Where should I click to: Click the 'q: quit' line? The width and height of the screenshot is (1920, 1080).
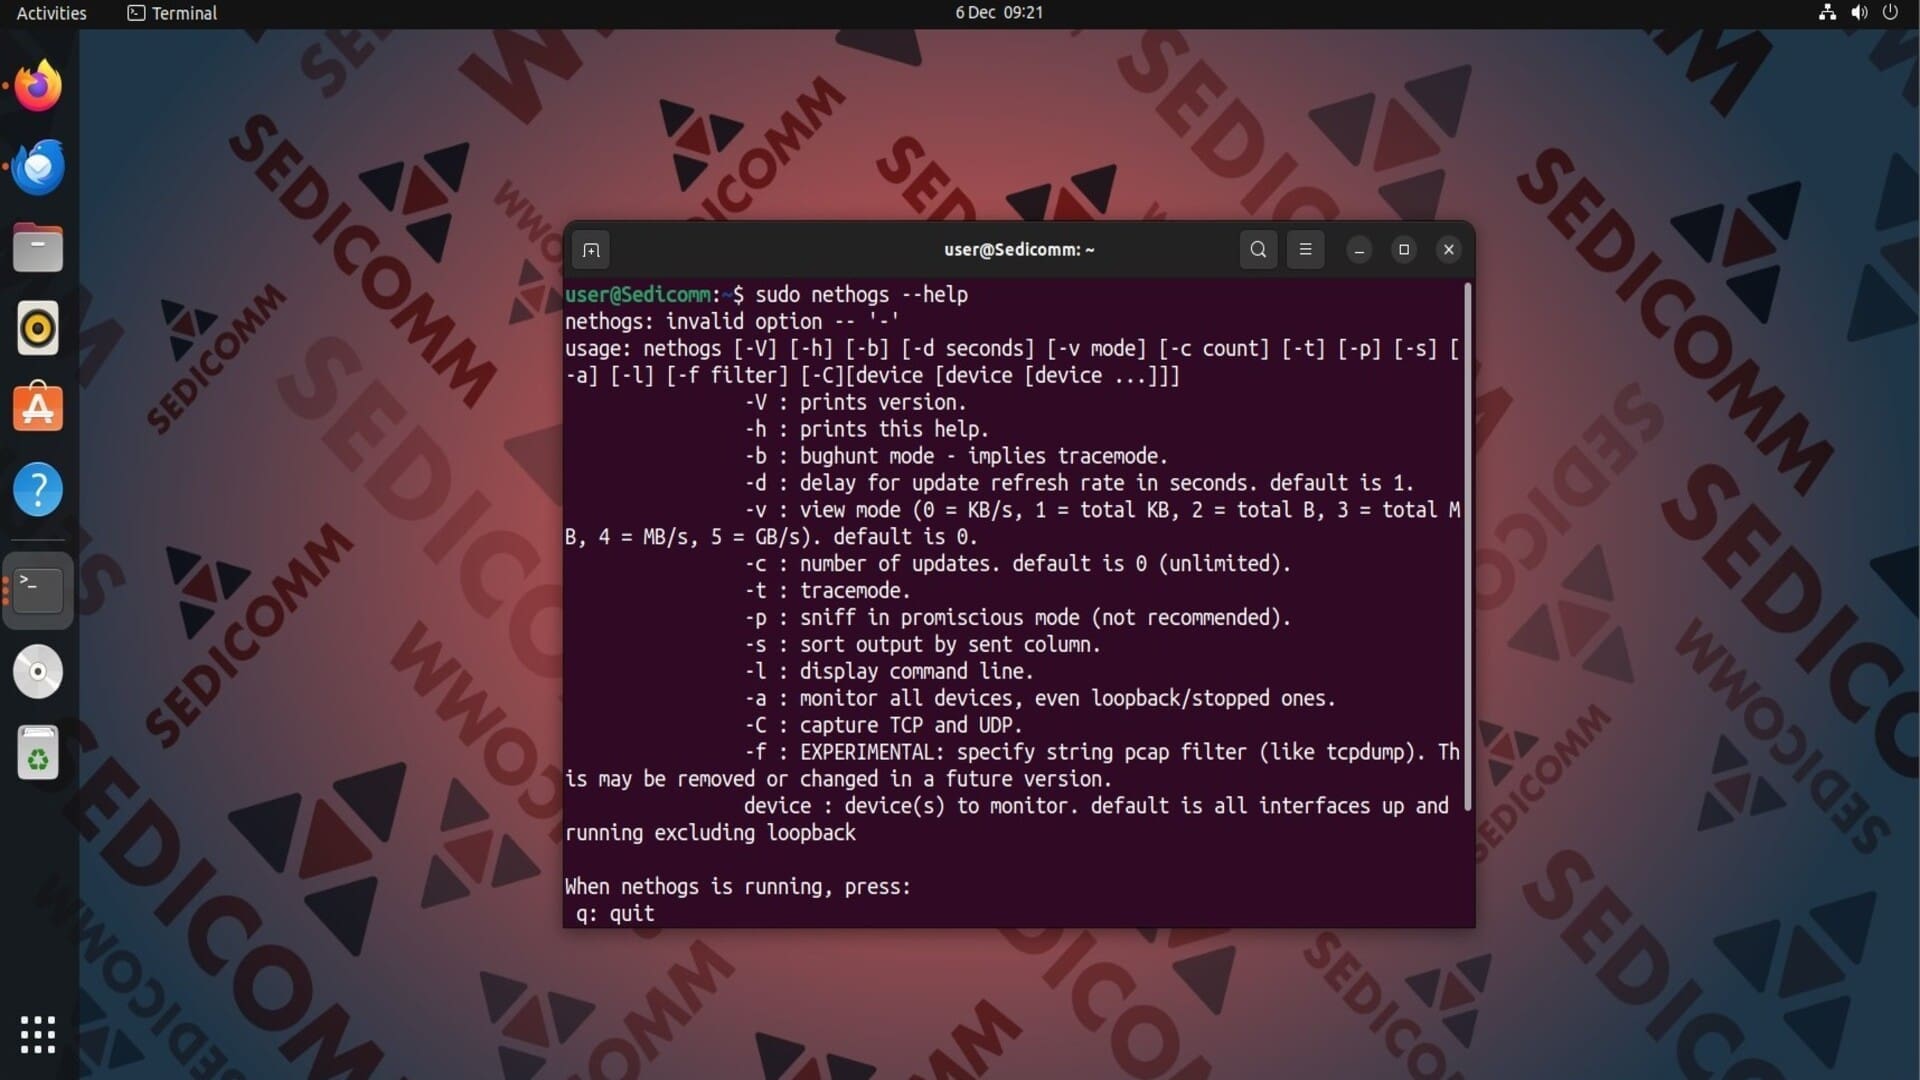pos(615,915)
